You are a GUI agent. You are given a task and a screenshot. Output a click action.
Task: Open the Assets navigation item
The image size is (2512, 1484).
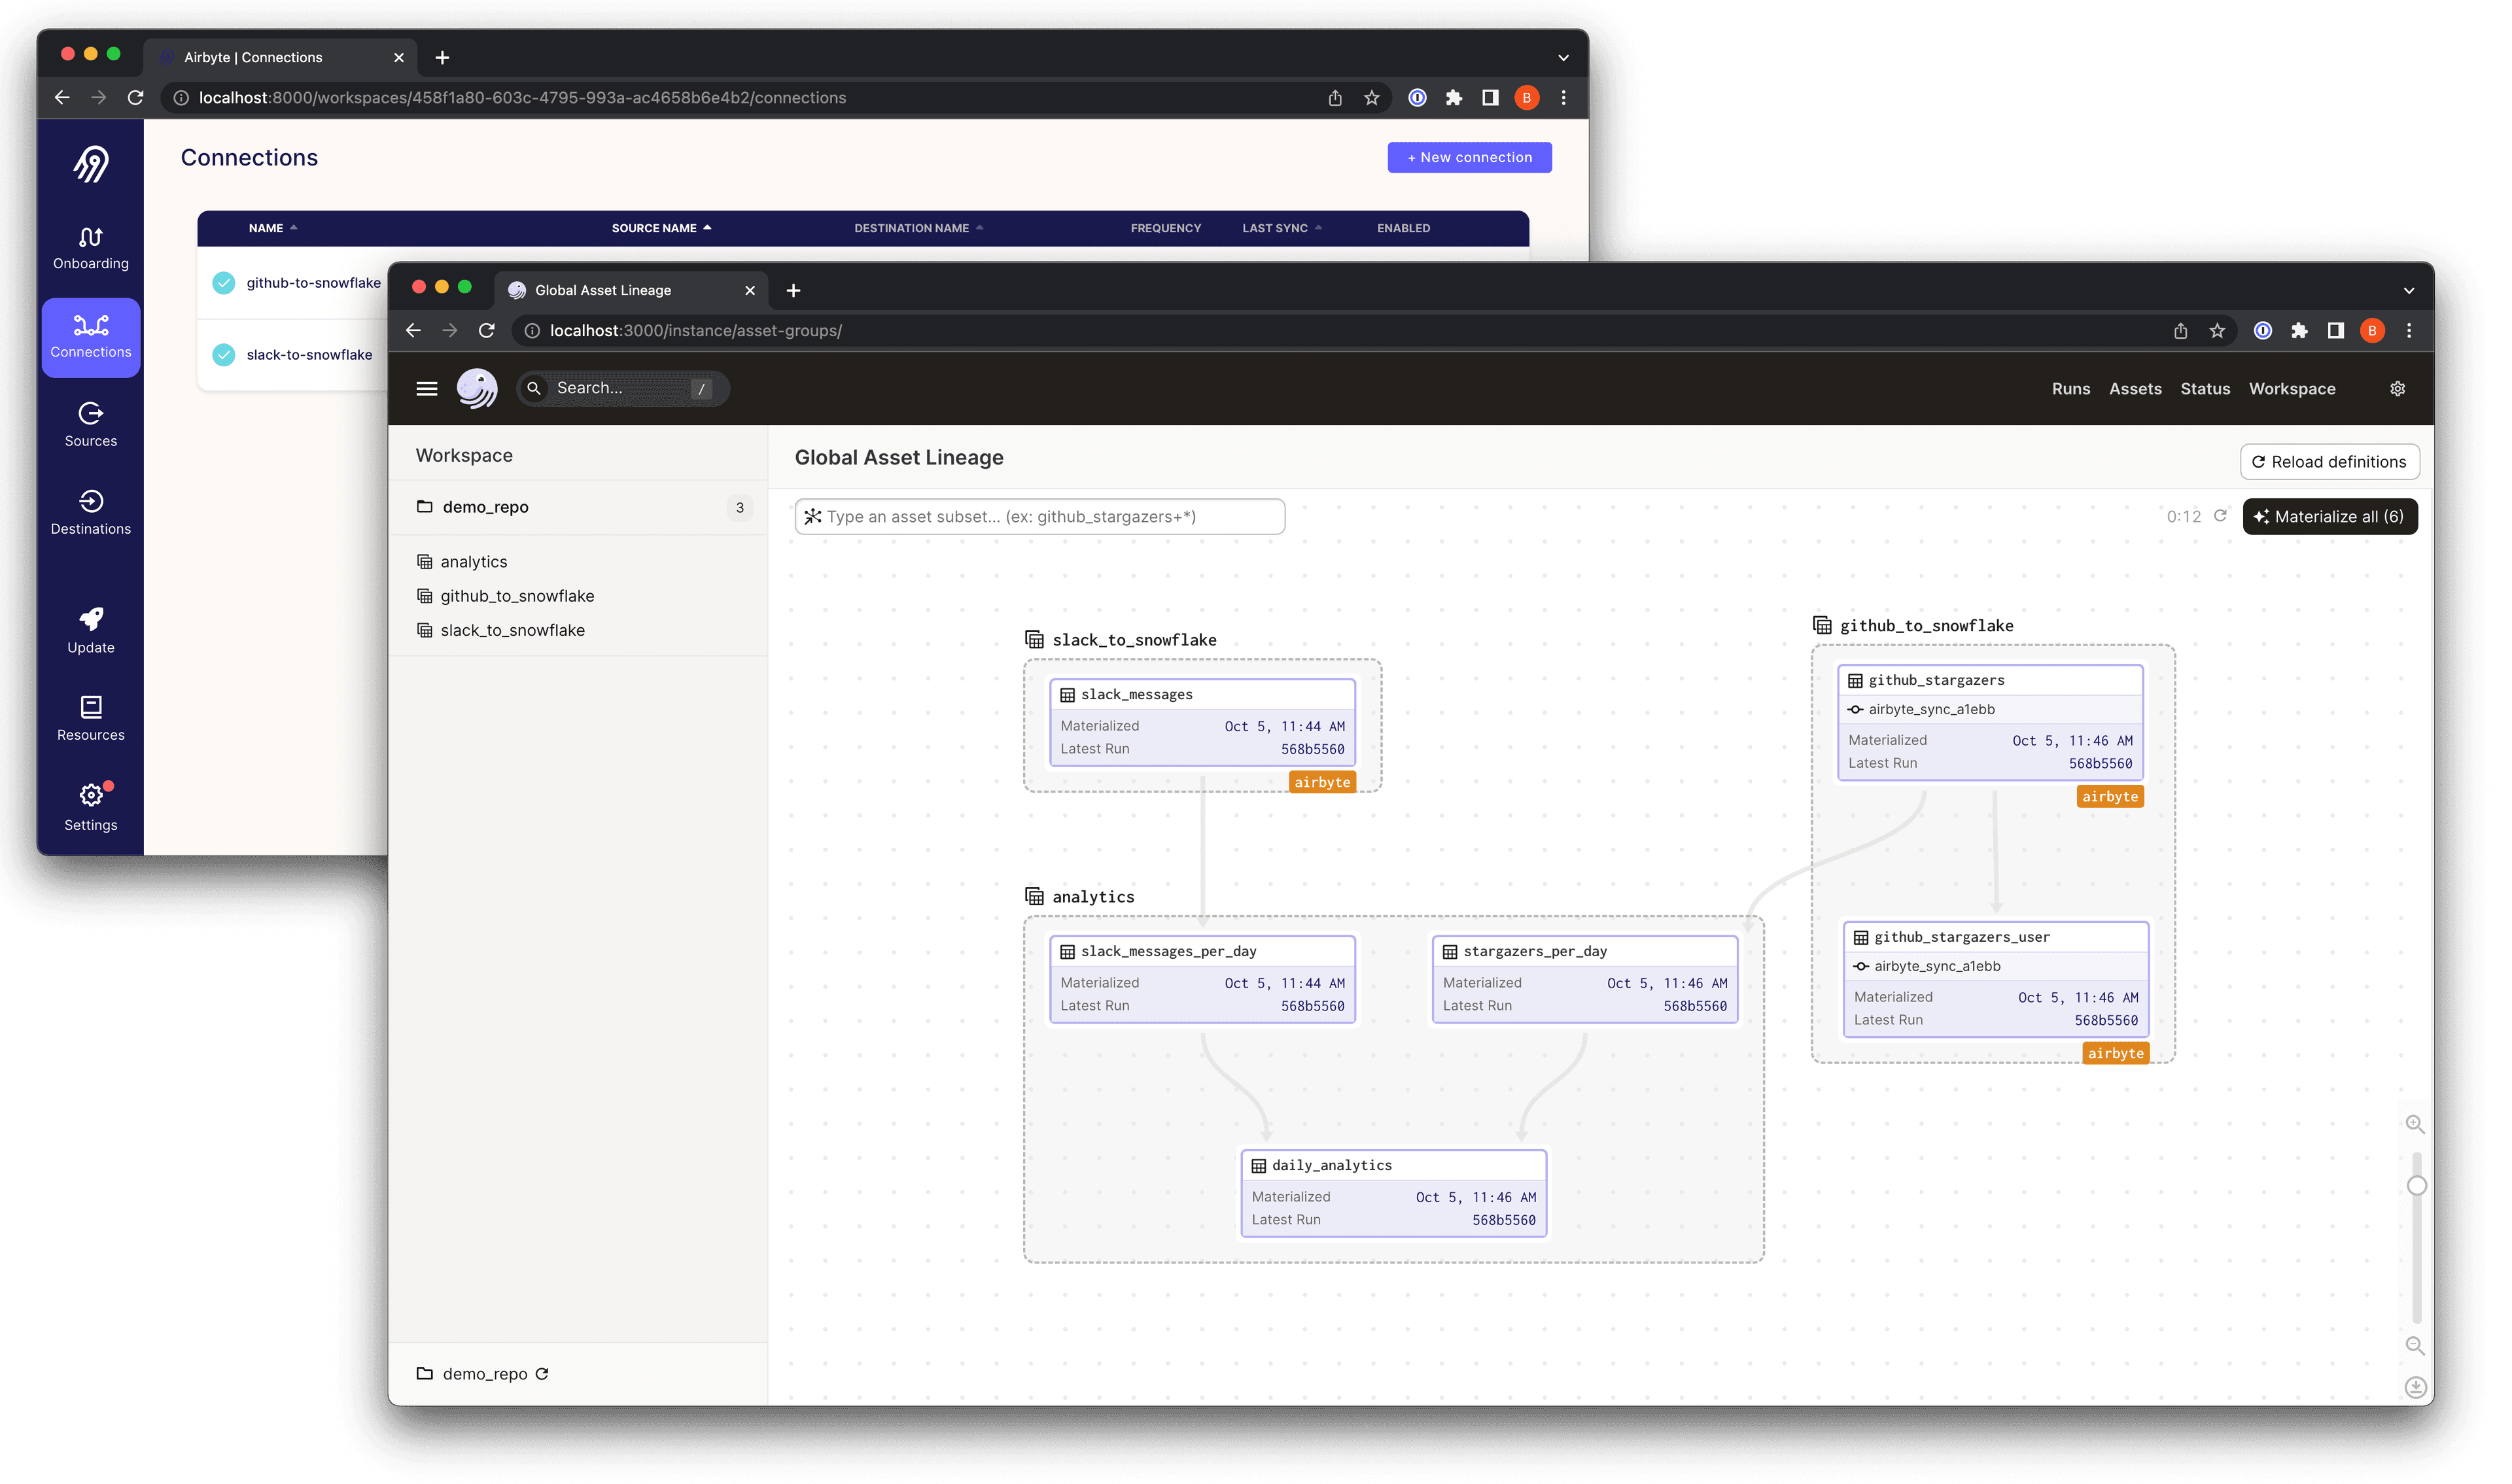tap(2134, 388)
